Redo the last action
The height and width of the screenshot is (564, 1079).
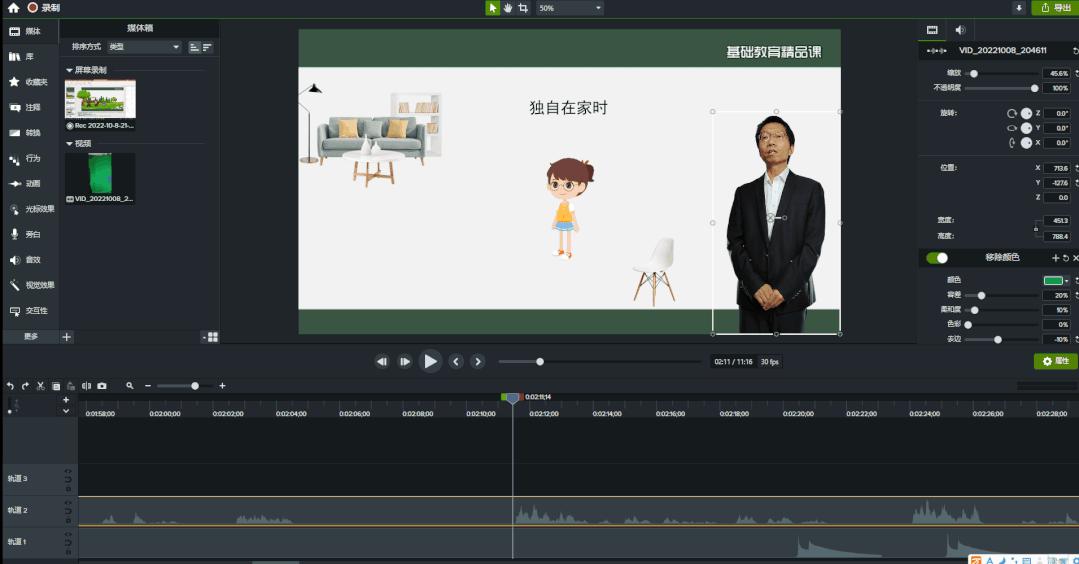point(25,387)
